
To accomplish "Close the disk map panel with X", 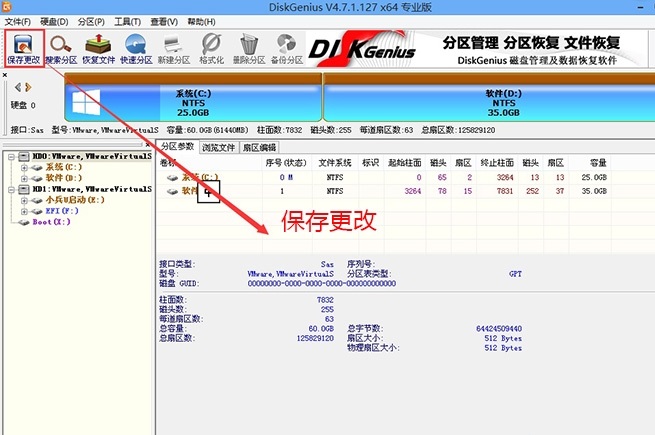I will pyautogui.click(x=5, y=75).
